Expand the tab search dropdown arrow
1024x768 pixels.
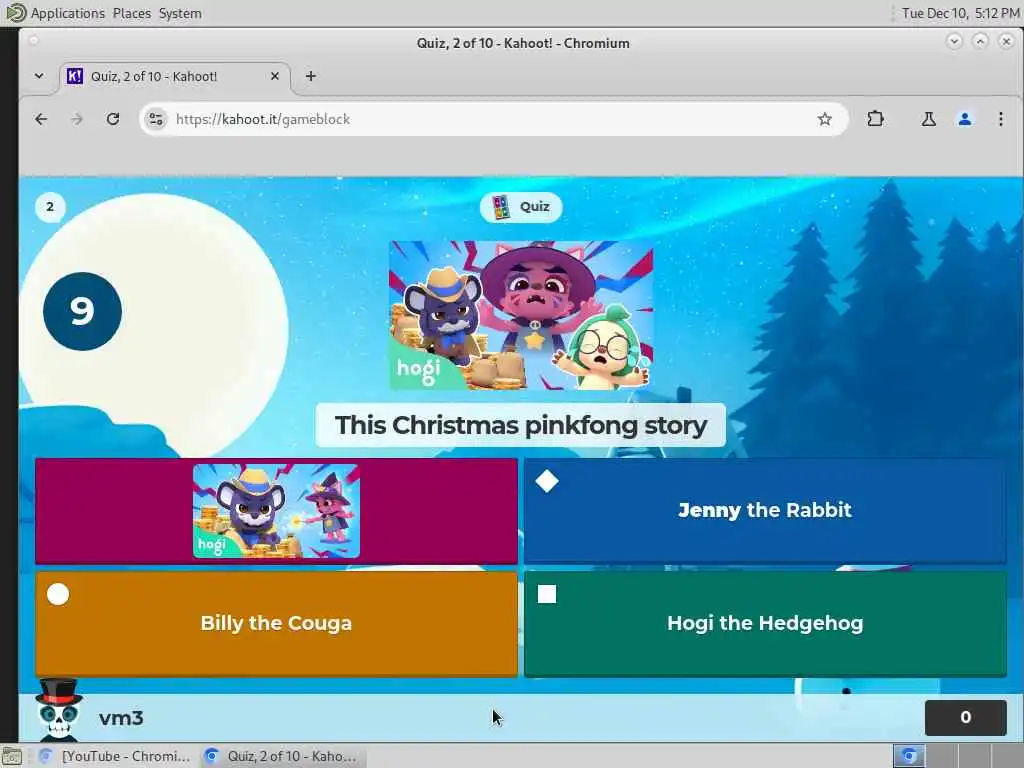(39, 76)
